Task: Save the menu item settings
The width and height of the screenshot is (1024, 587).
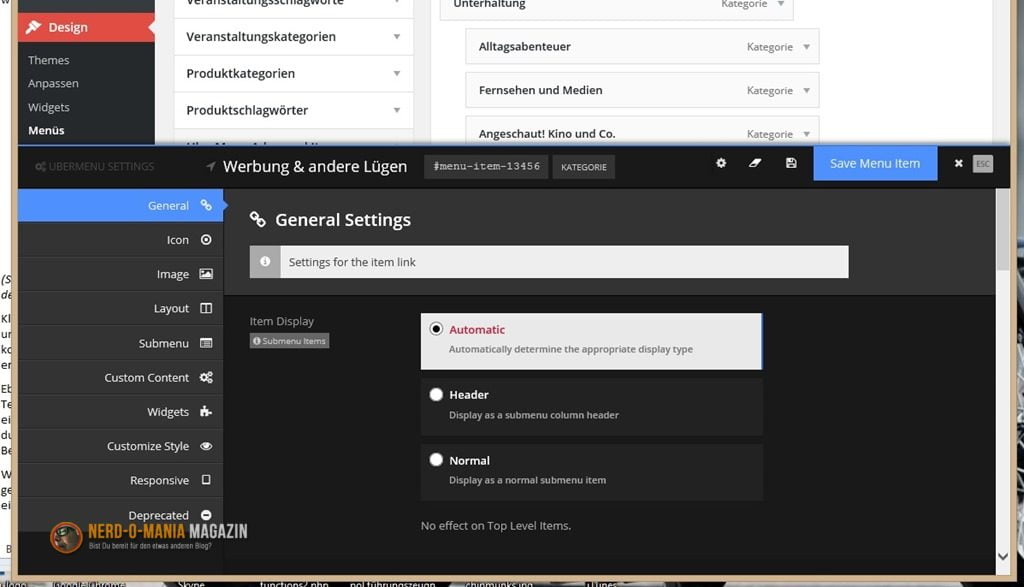Action: 875,163
